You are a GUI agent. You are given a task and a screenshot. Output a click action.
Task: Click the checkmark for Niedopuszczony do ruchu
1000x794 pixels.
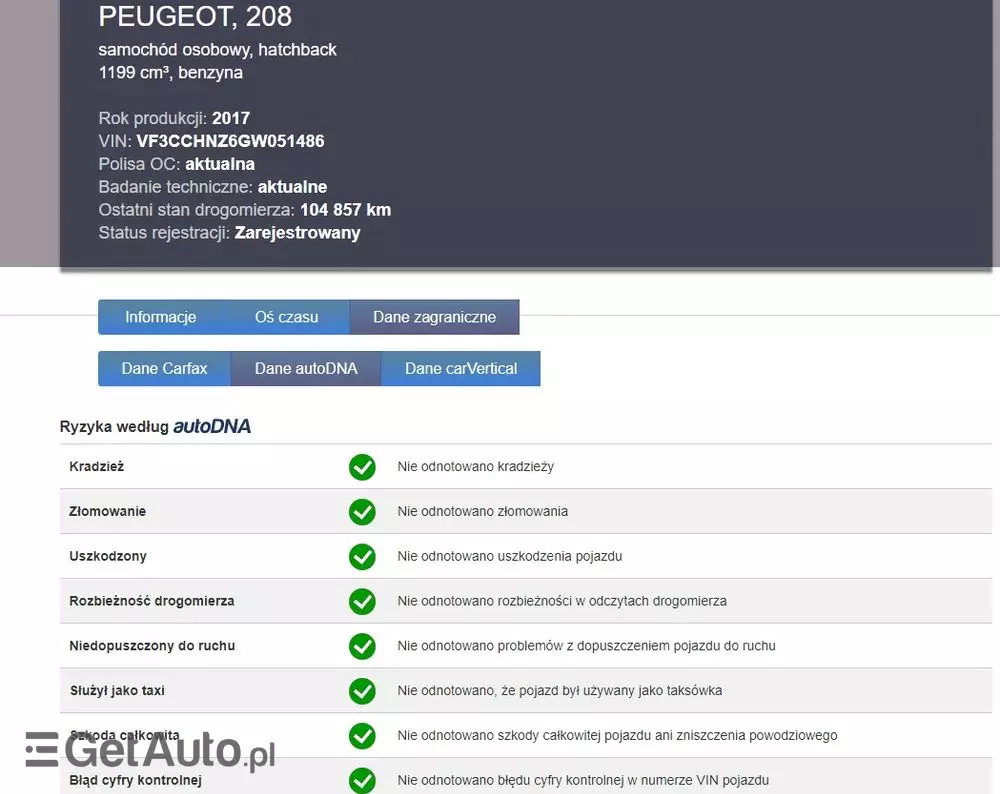(x=362, y=646)
